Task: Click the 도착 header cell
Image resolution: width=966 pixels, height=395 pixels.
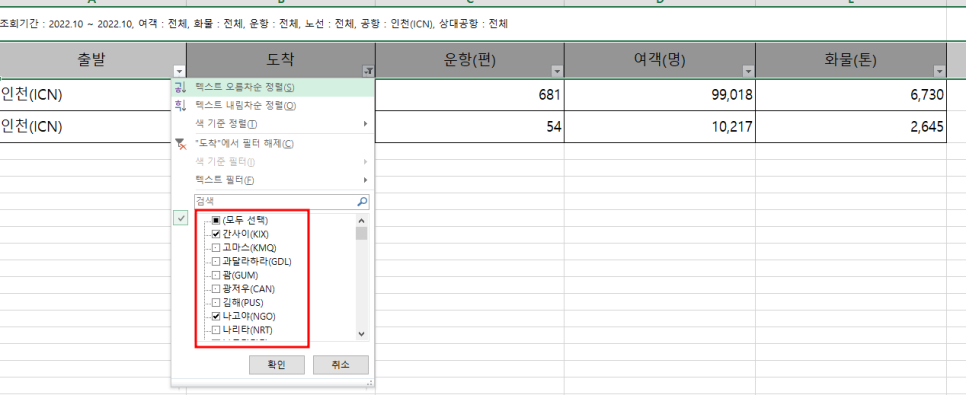Action: [280, 60]
